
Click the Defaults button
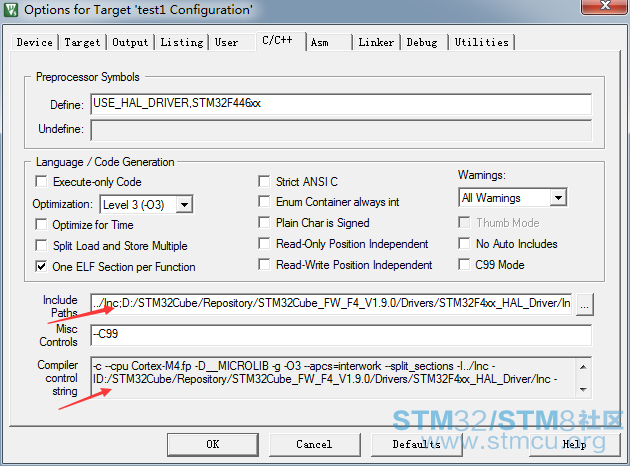417,444
